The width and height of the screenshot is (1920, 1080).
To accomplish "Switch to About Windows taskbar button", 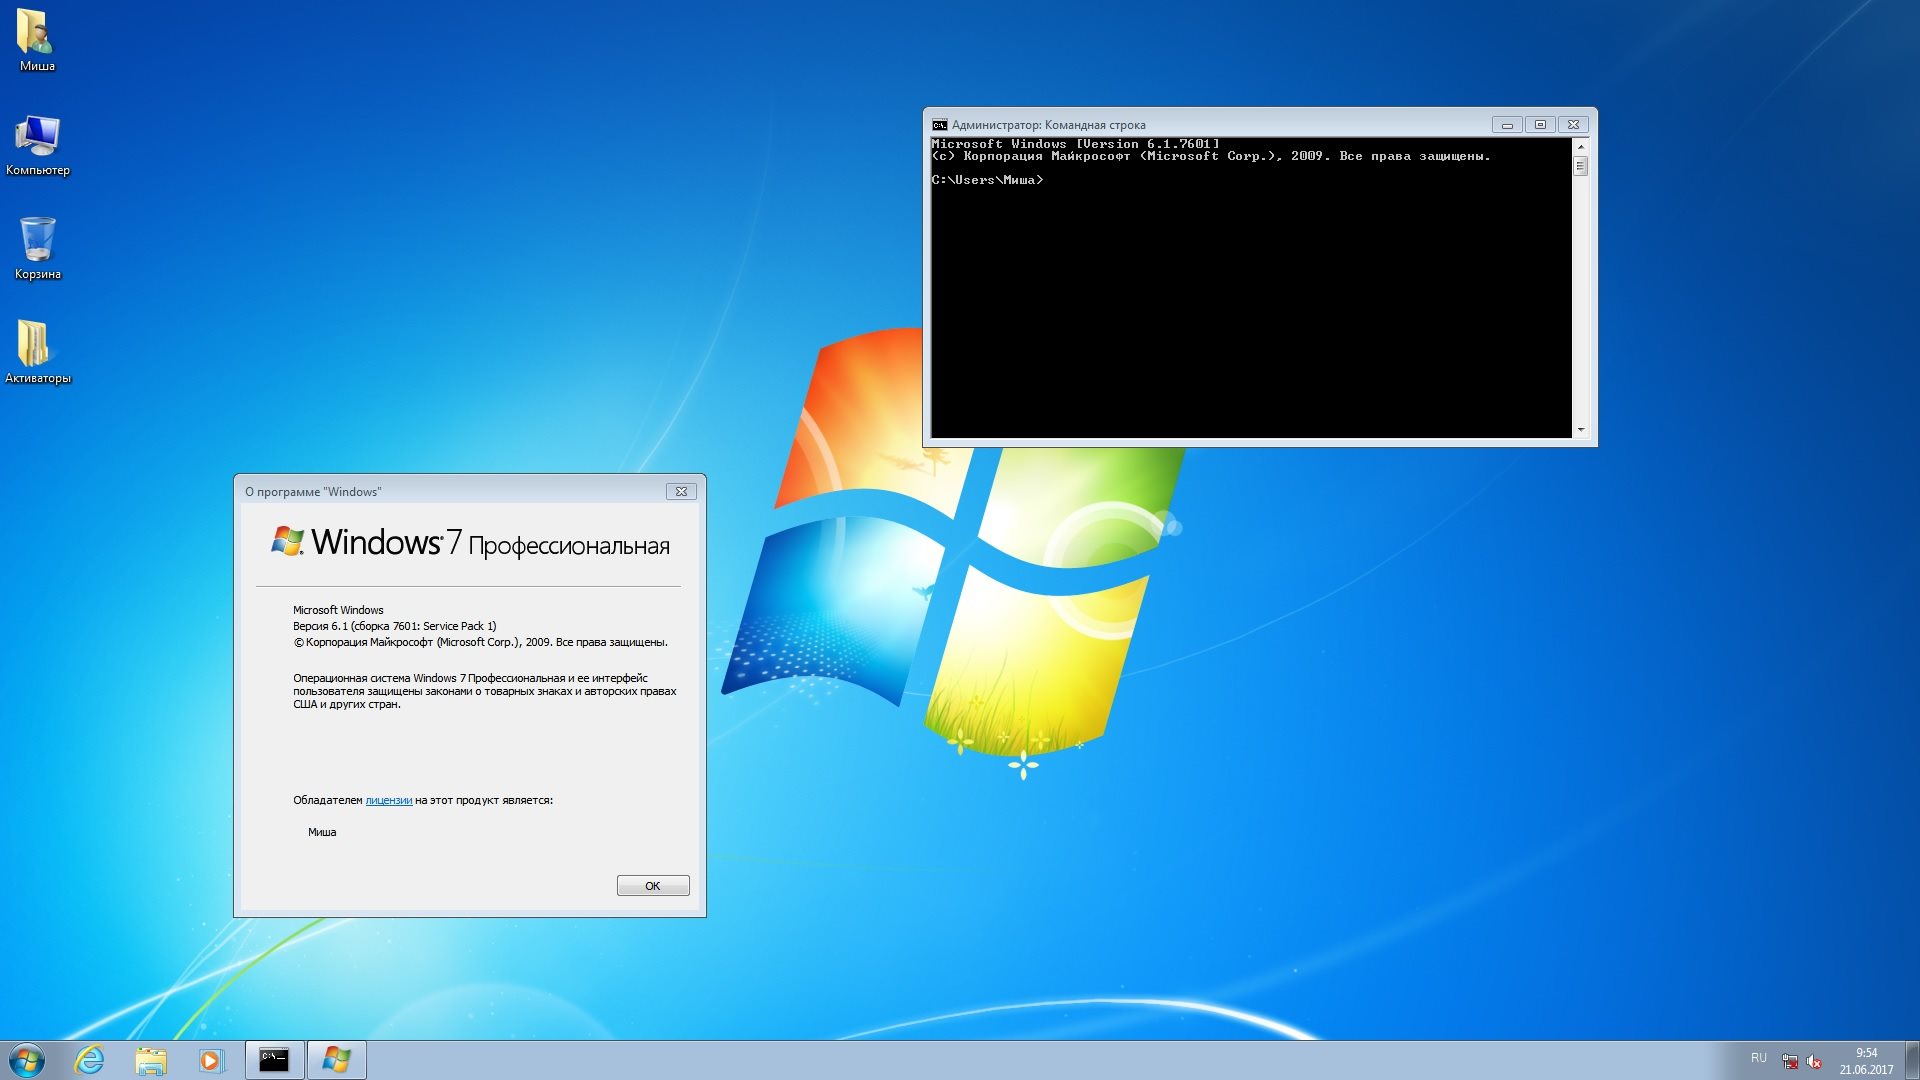I will 336,1060.
